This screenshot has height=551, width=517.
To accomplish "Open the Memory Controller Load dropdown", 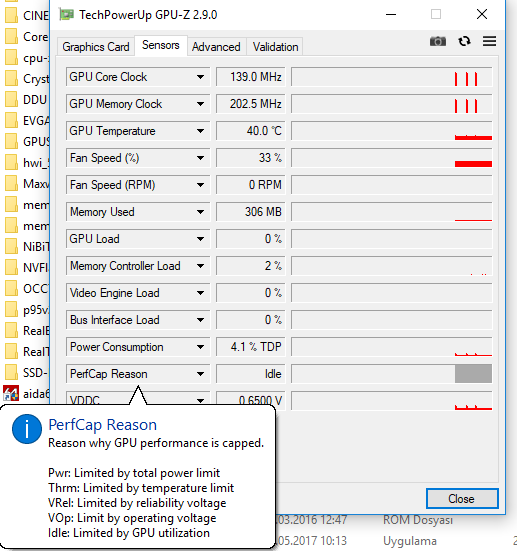I will (x=200, y=266).
